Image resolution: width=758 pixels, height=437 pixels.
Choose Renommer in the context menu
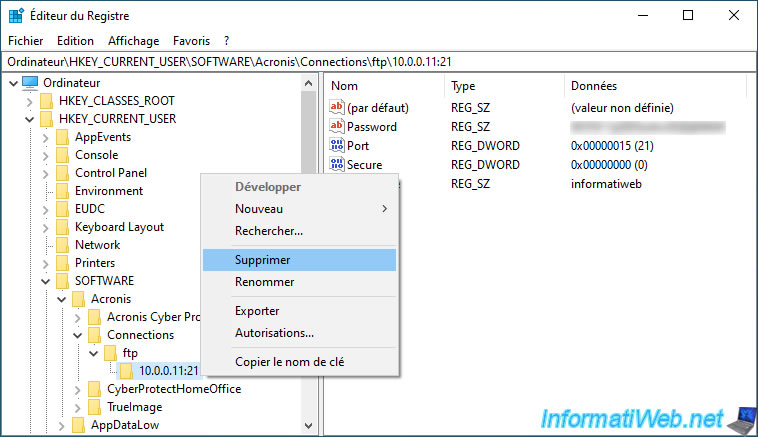point(300,282)
